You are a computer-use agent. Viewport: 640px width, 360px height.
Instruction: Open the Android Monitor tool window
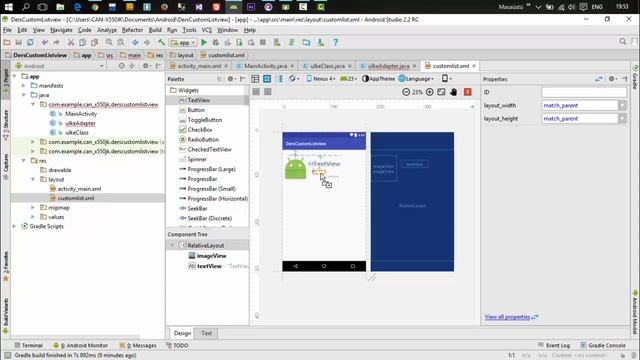81,345
